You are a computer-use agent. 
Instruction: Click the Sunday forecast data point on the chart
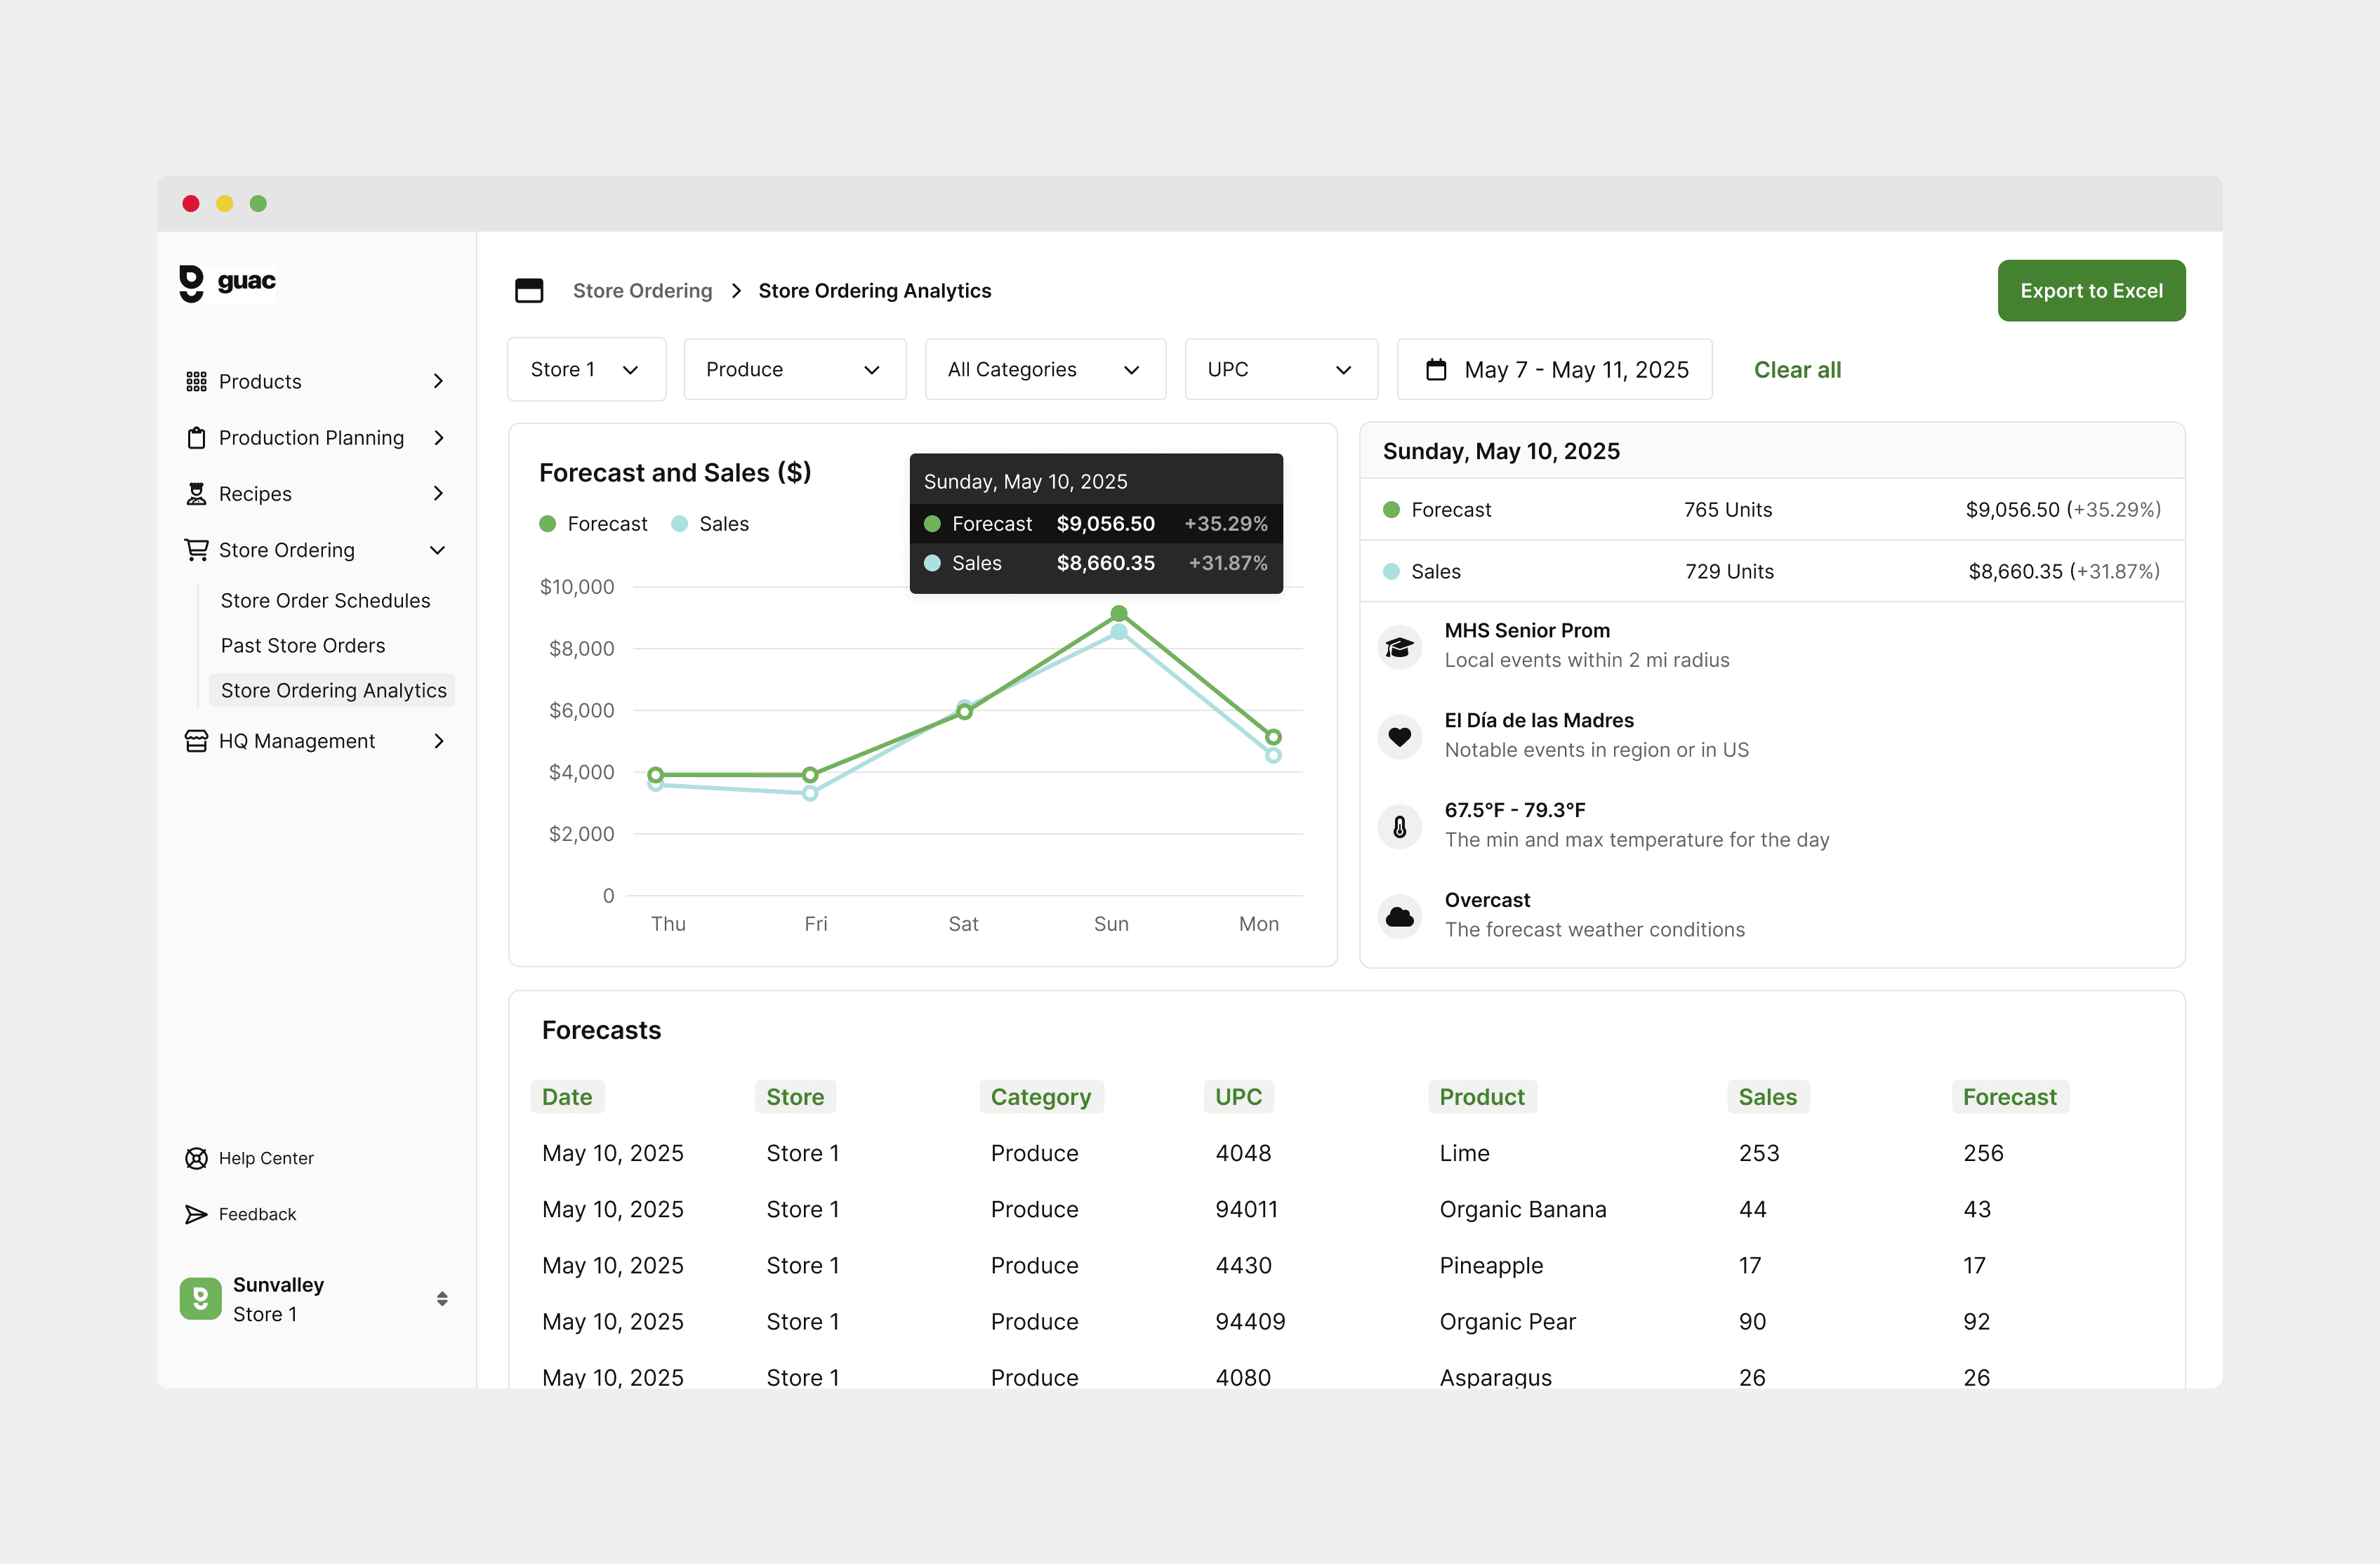tap(1119, 613)
